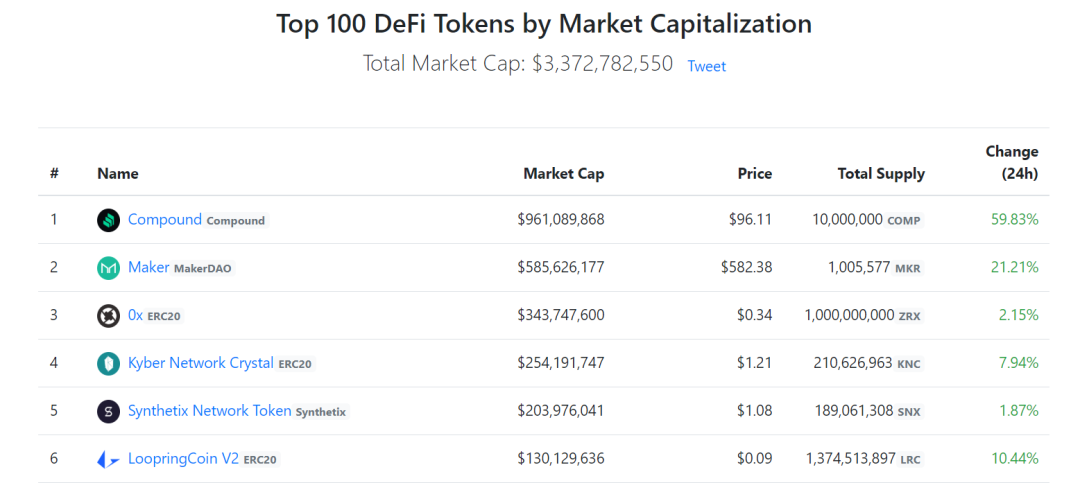This screenshot has height=492, width=1080.
Task: Open Kyber Network Crystal link
Action: click(201, 362)
